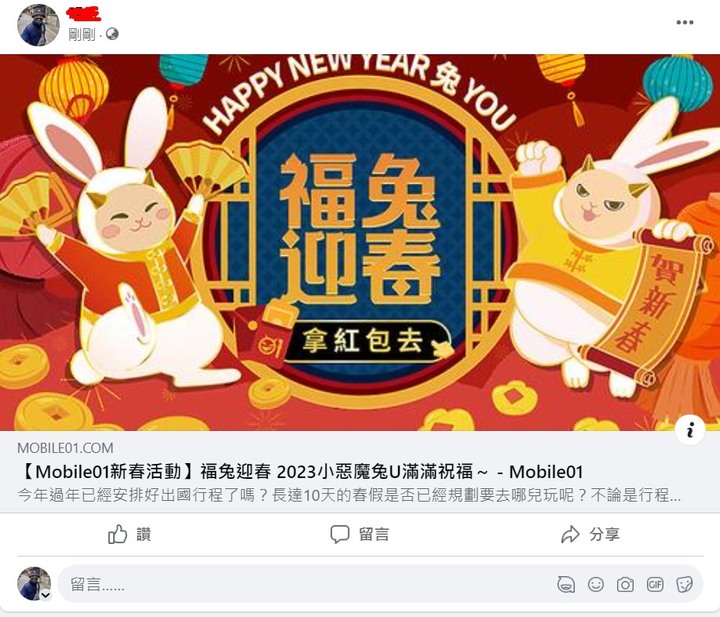This screenshot has height=617, width=720.
Task: Open the emoji picker in comment box
Action: pos(596,584)
